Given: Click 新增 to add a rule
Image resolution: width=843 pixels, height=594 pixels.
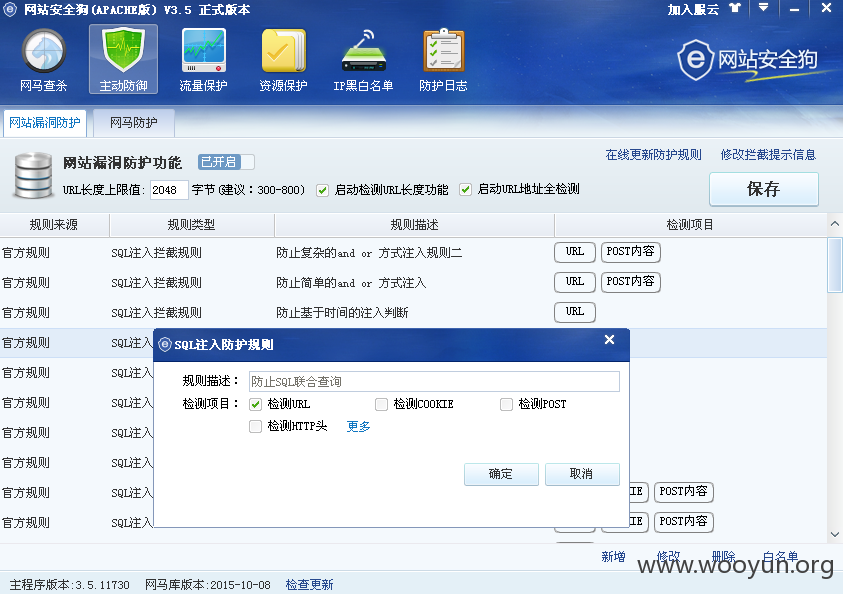Looking at the screenshot, I should point(613,557).
